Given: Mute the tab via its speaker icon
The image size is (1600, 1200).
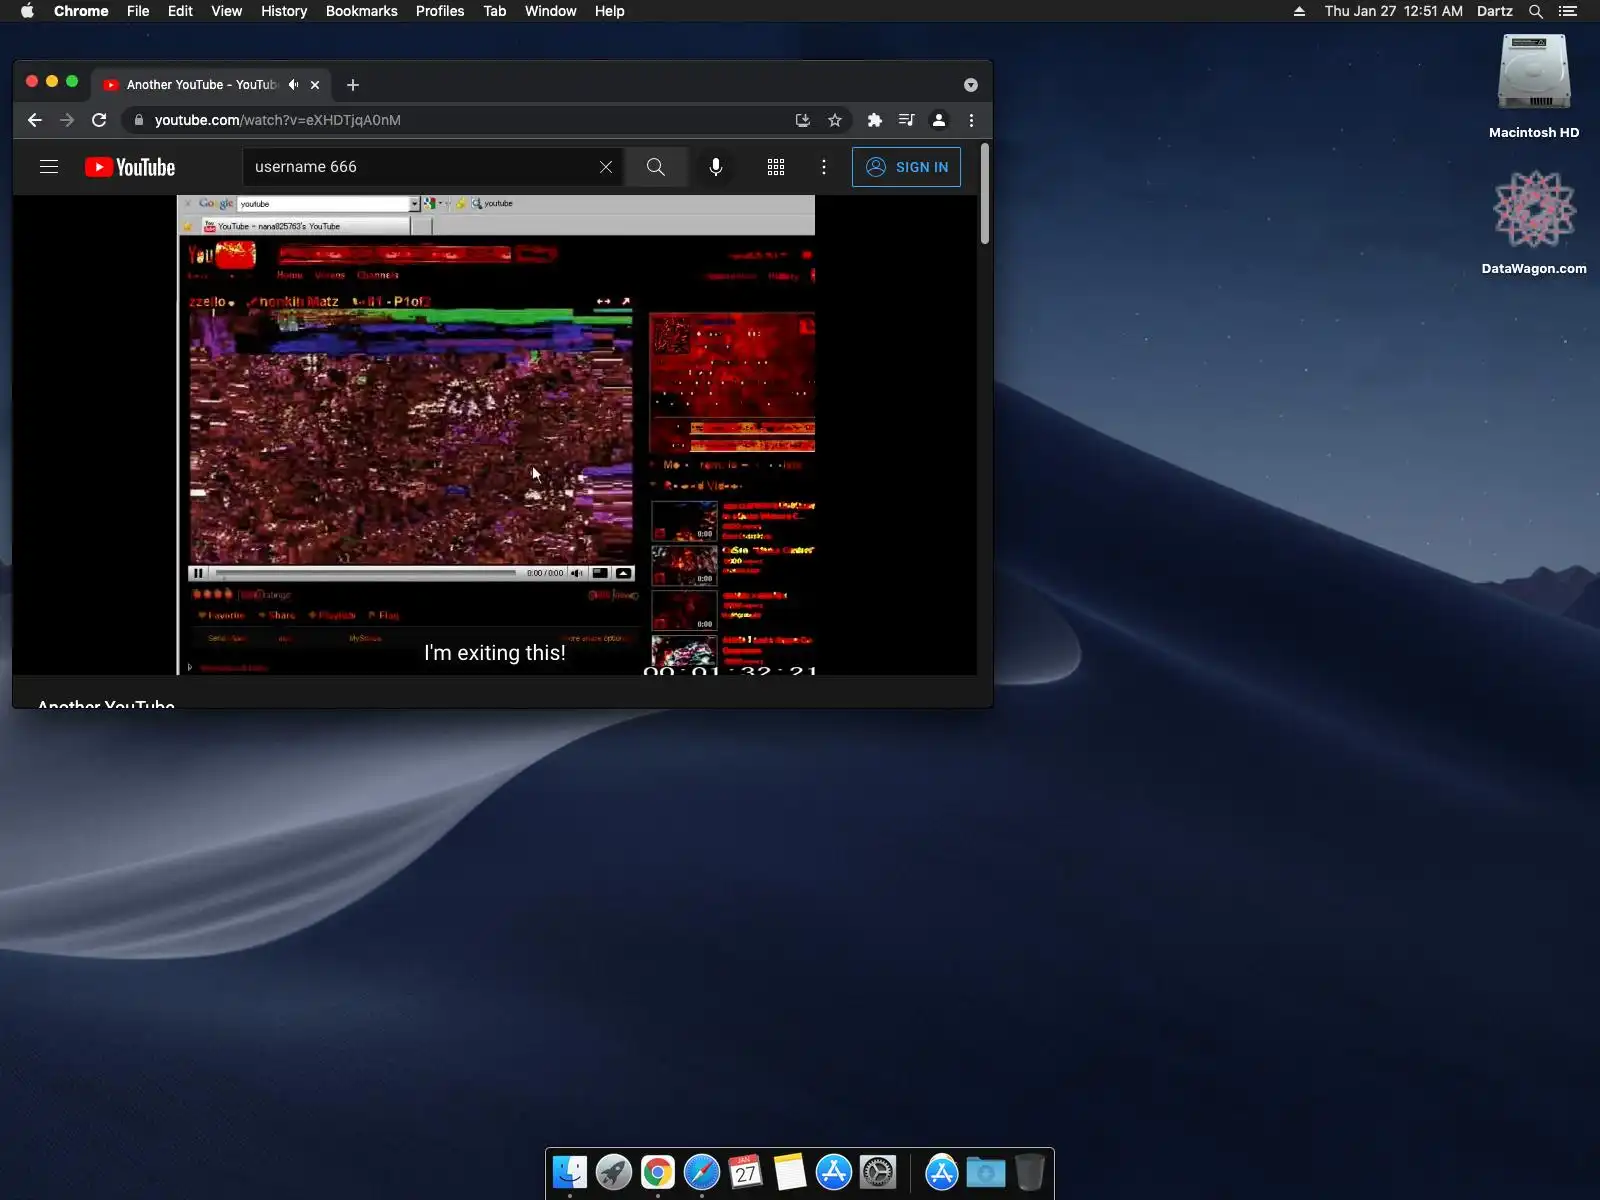Looking at the screenshot, I should (293, 85).
